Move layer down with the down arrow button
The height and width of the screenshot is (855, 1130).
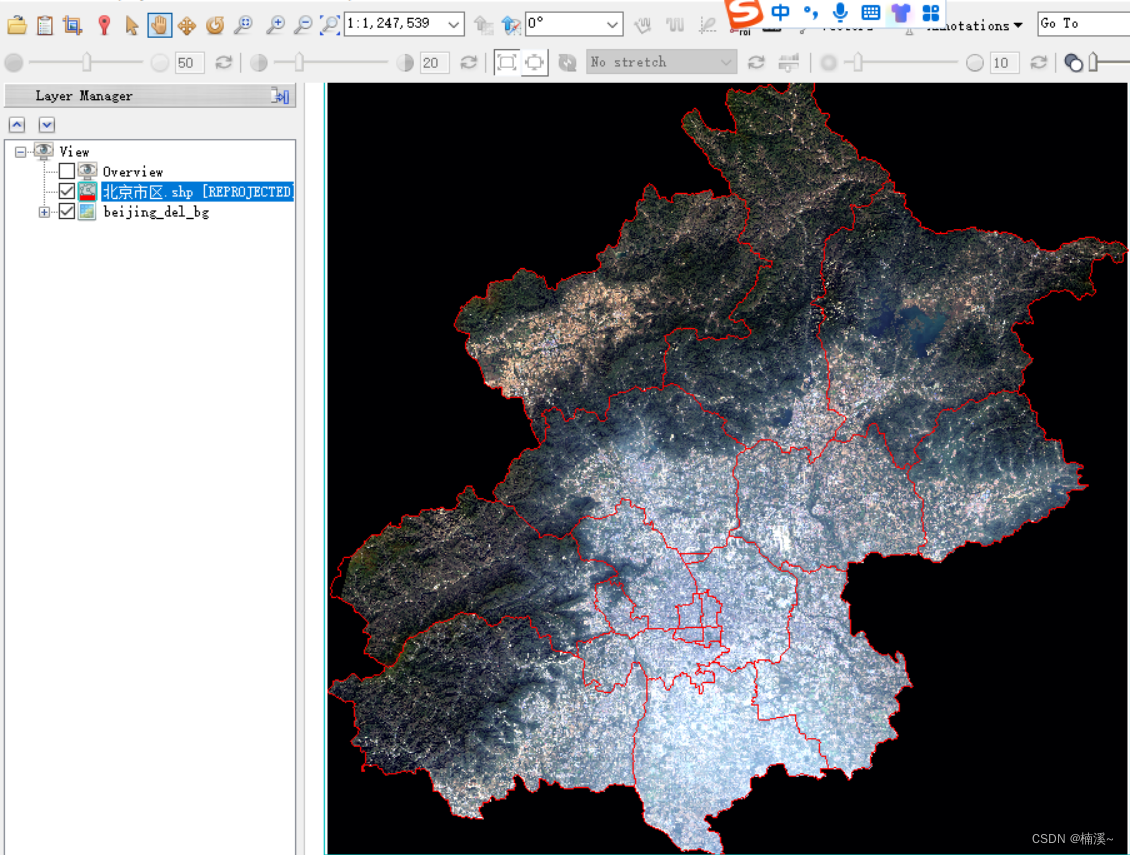tap(47, 125)
